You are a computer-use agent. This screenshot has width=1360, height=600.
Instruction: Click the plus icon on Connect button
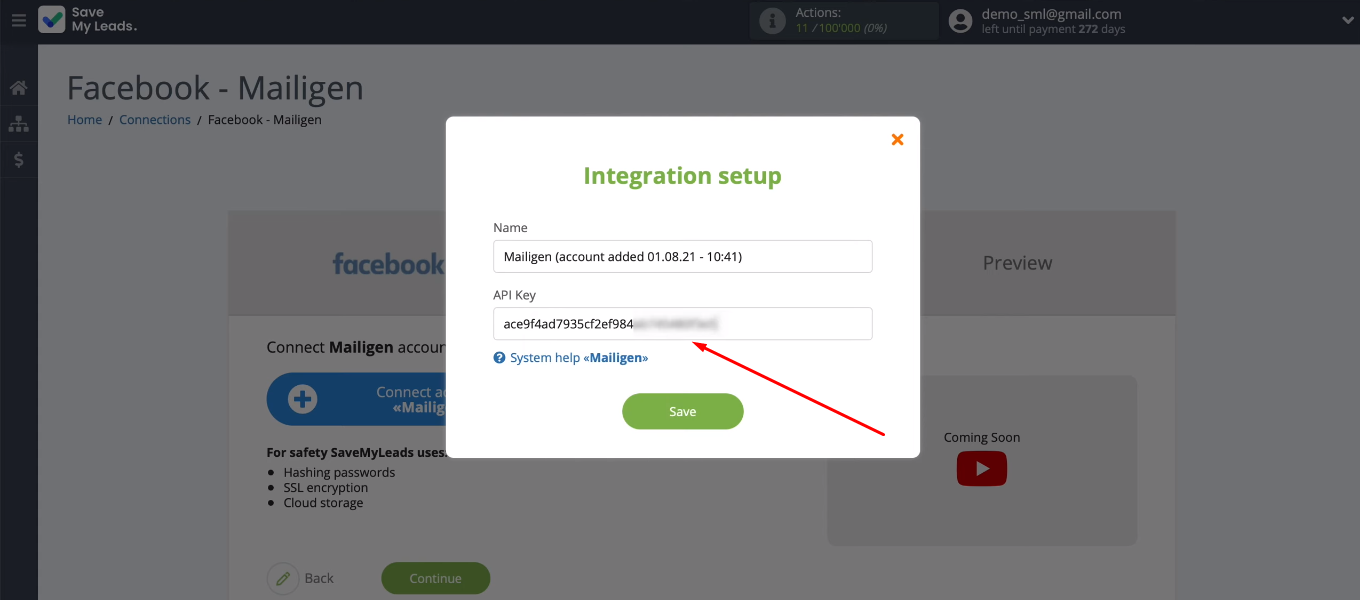tap(302, 400)
